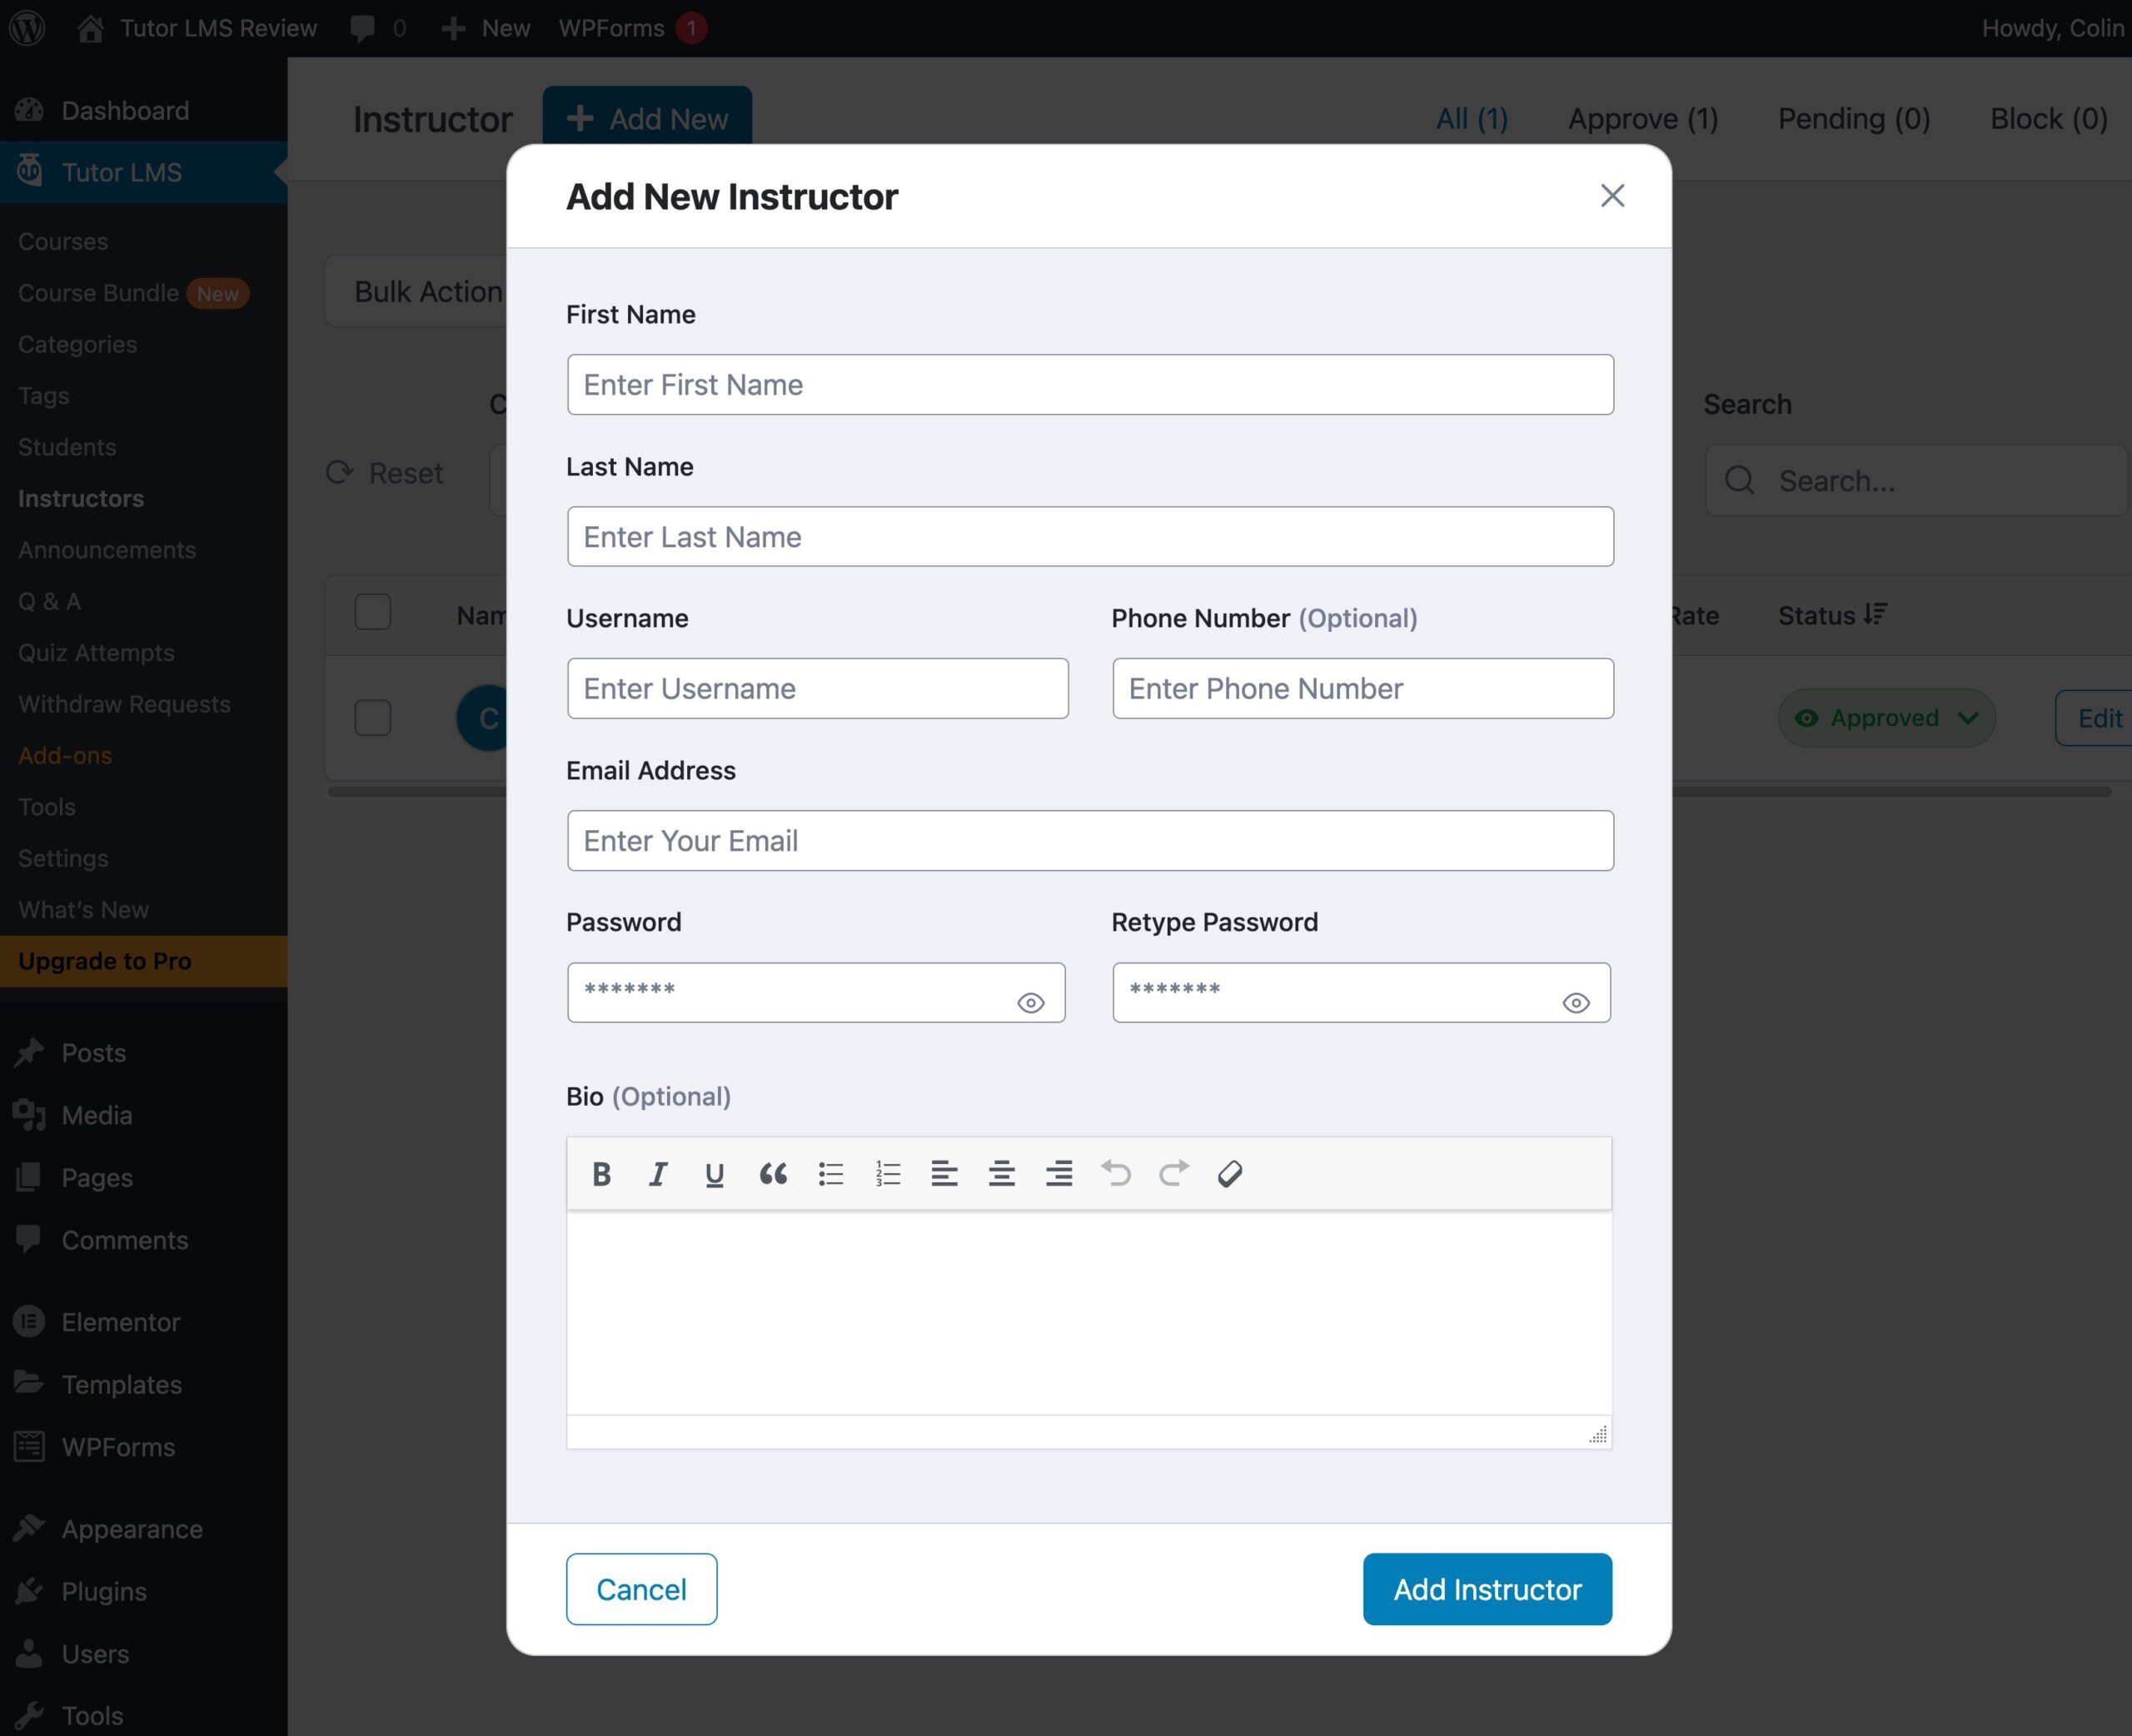
Task: Focus the First Name input field
Action: pos(1090,385)
